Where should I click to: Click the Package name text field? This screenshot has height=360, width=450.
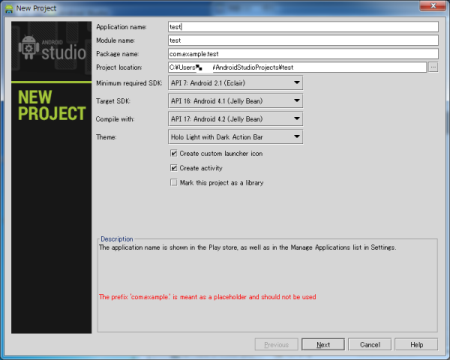point(303,54)
